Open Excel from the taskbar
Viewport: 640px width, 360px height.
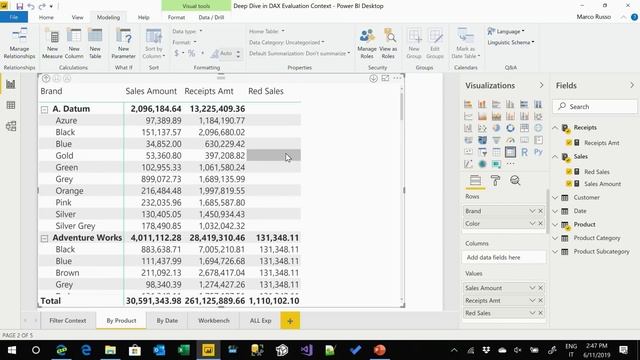[184, 350]
